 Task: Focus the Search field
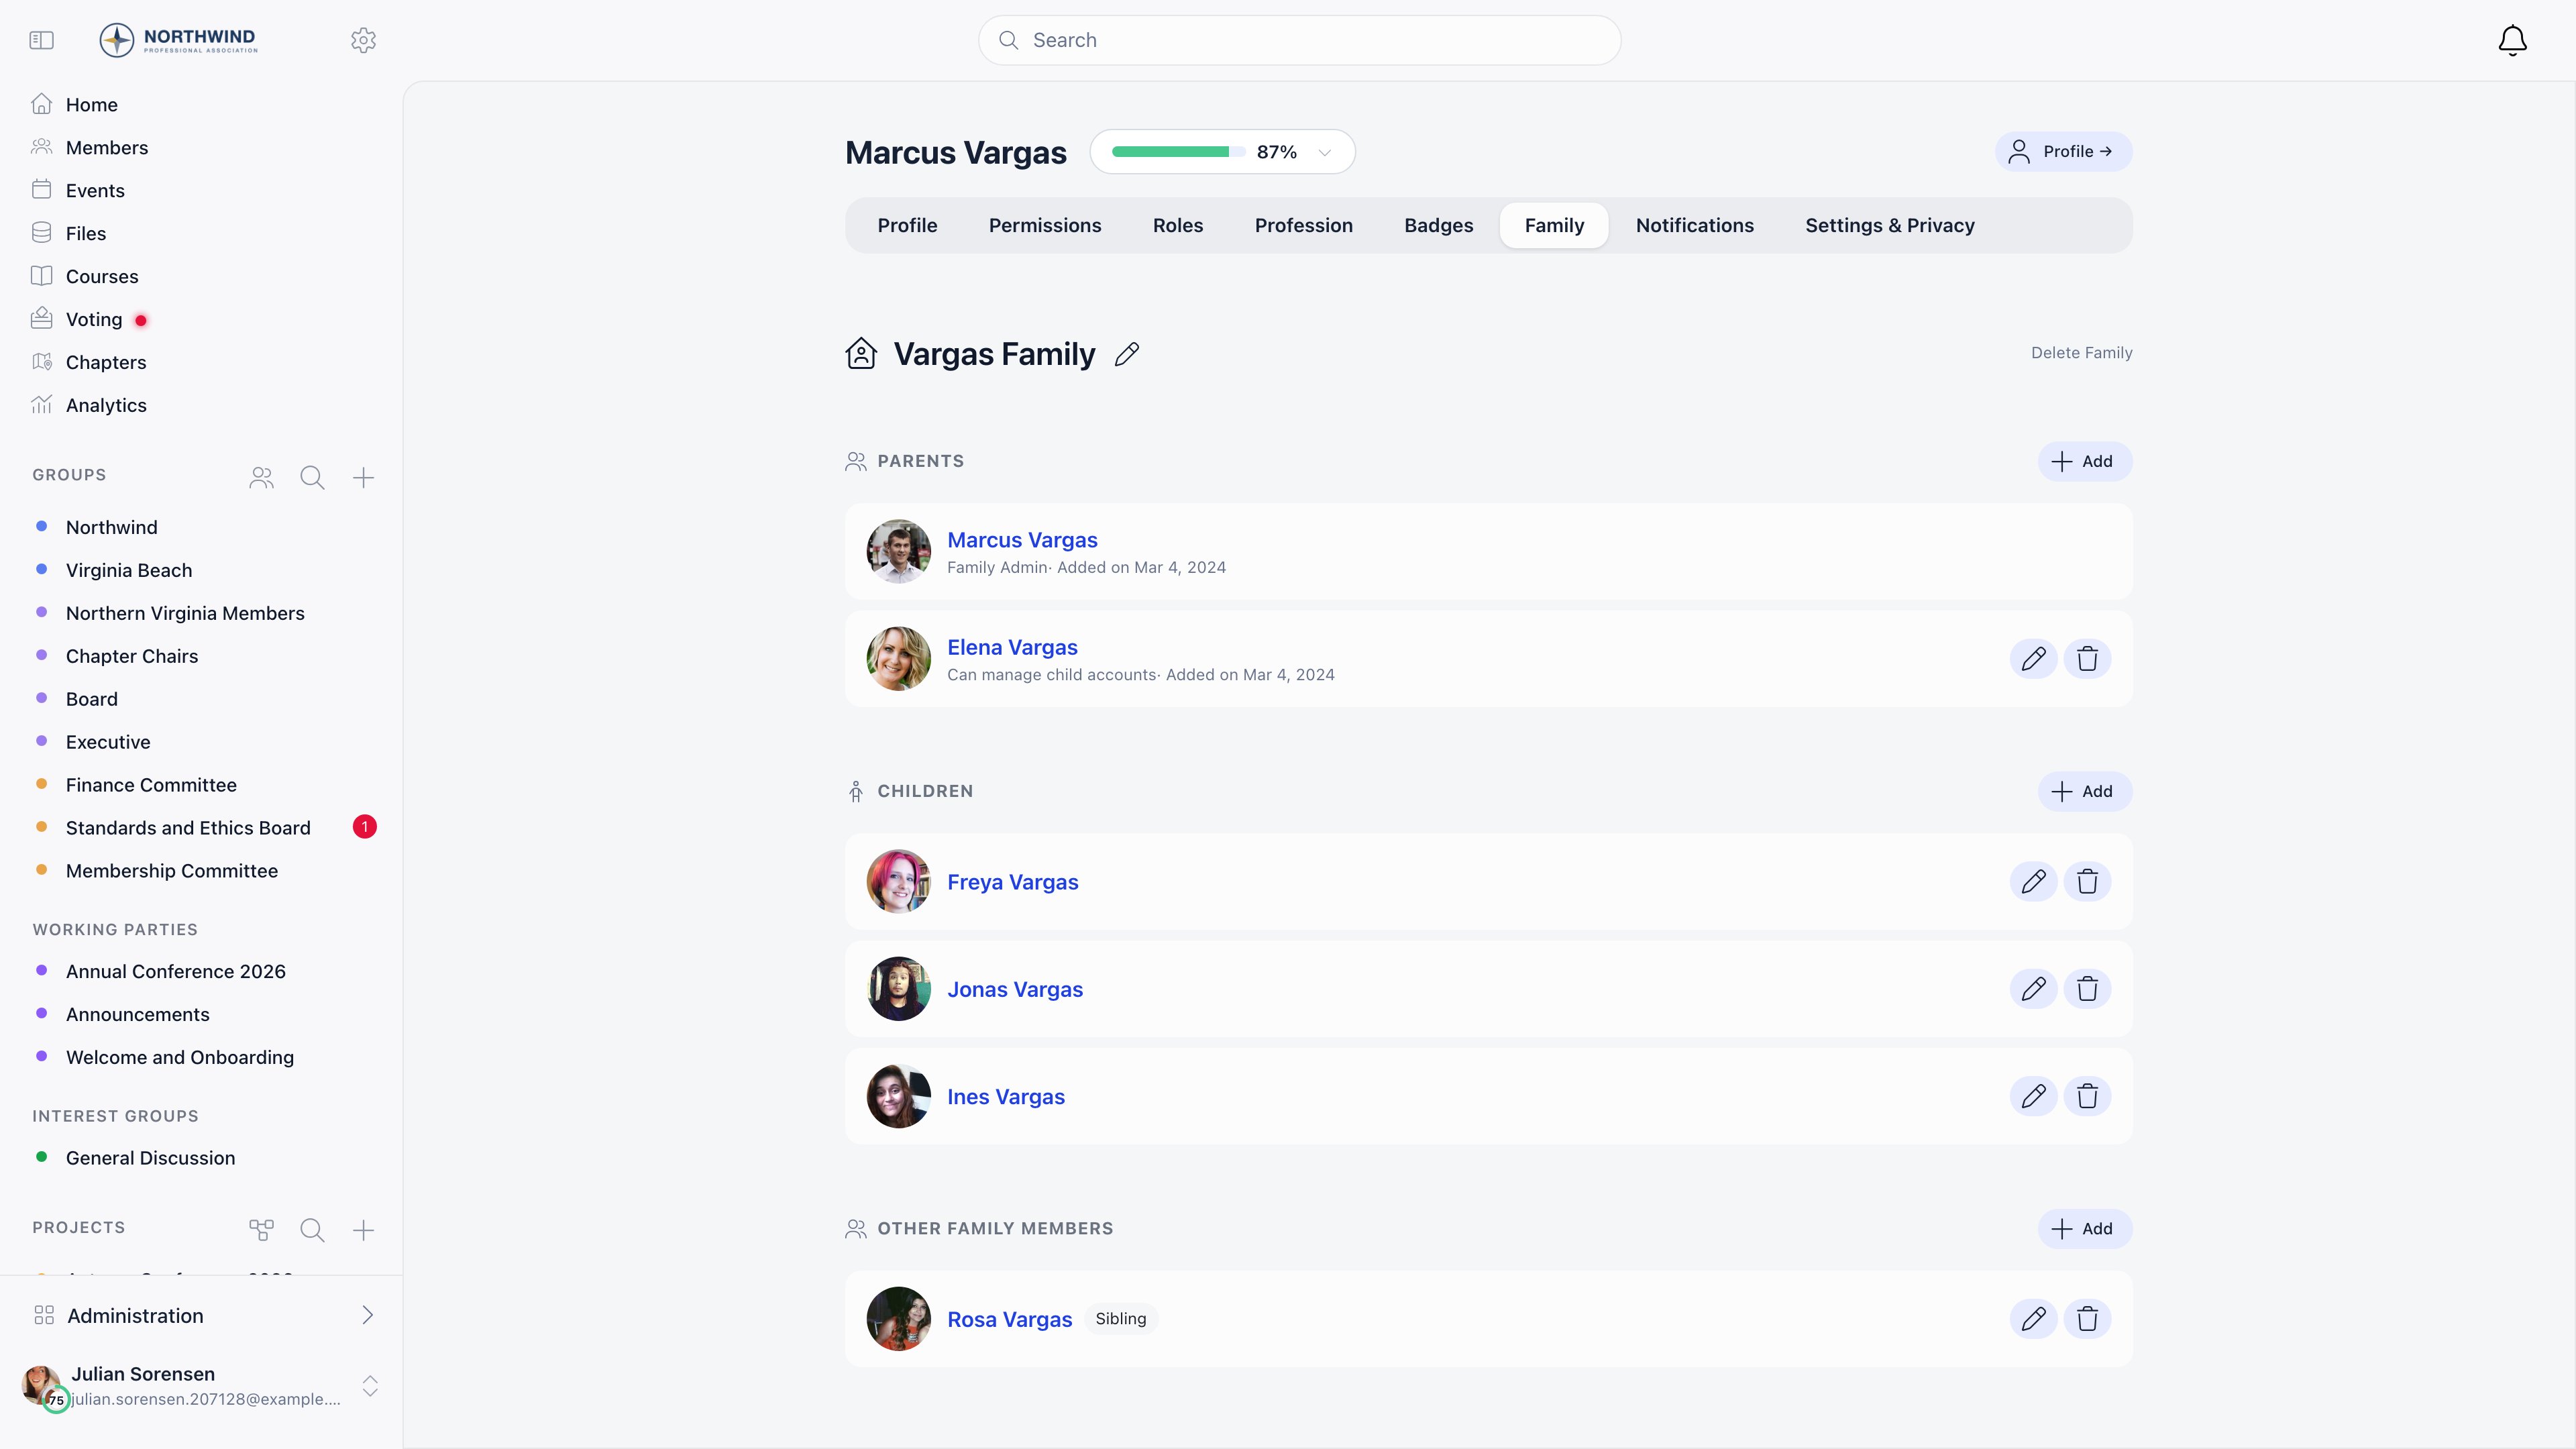pyautogui.click(x=1299, y=40)
